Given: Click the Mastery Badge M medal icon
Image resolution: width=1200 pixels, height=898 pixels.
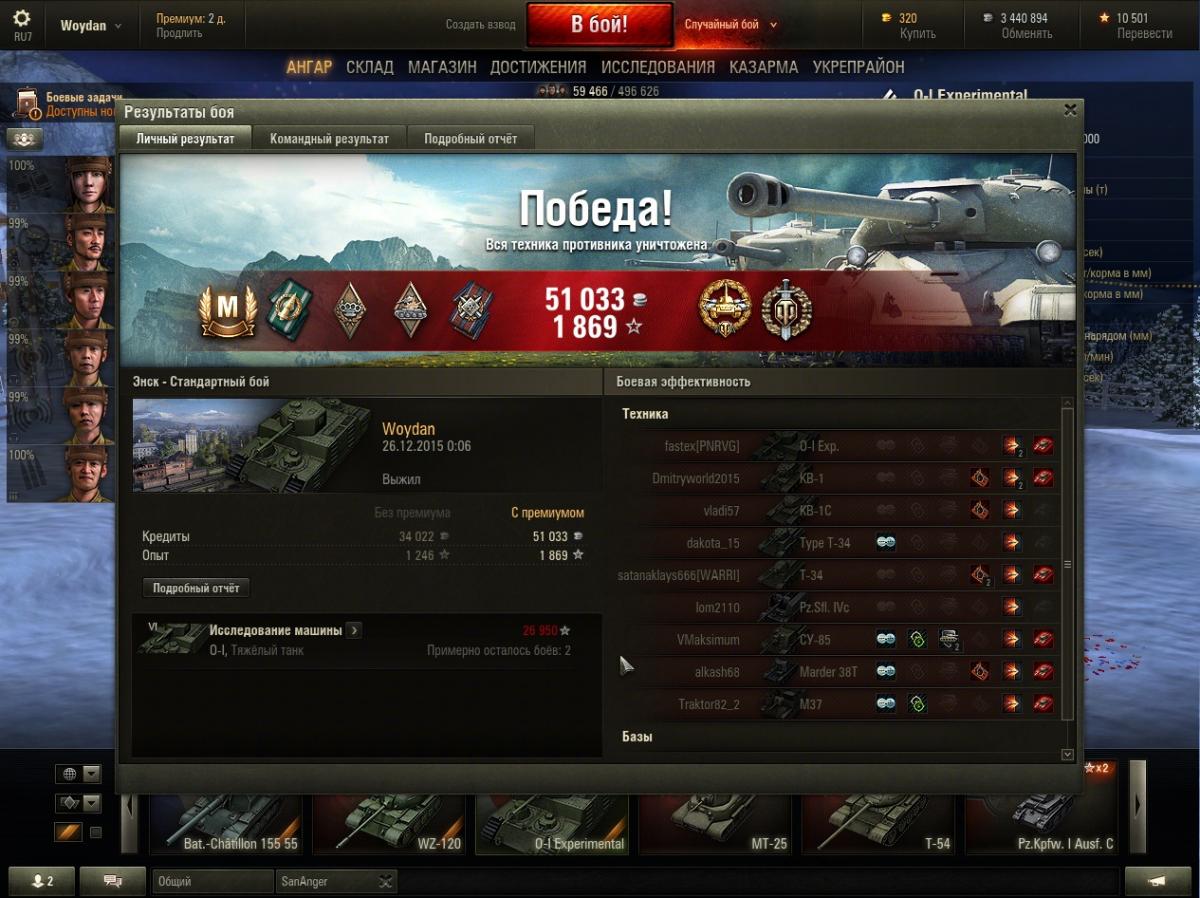Looking at the screenshot, I should click(228, 311).
